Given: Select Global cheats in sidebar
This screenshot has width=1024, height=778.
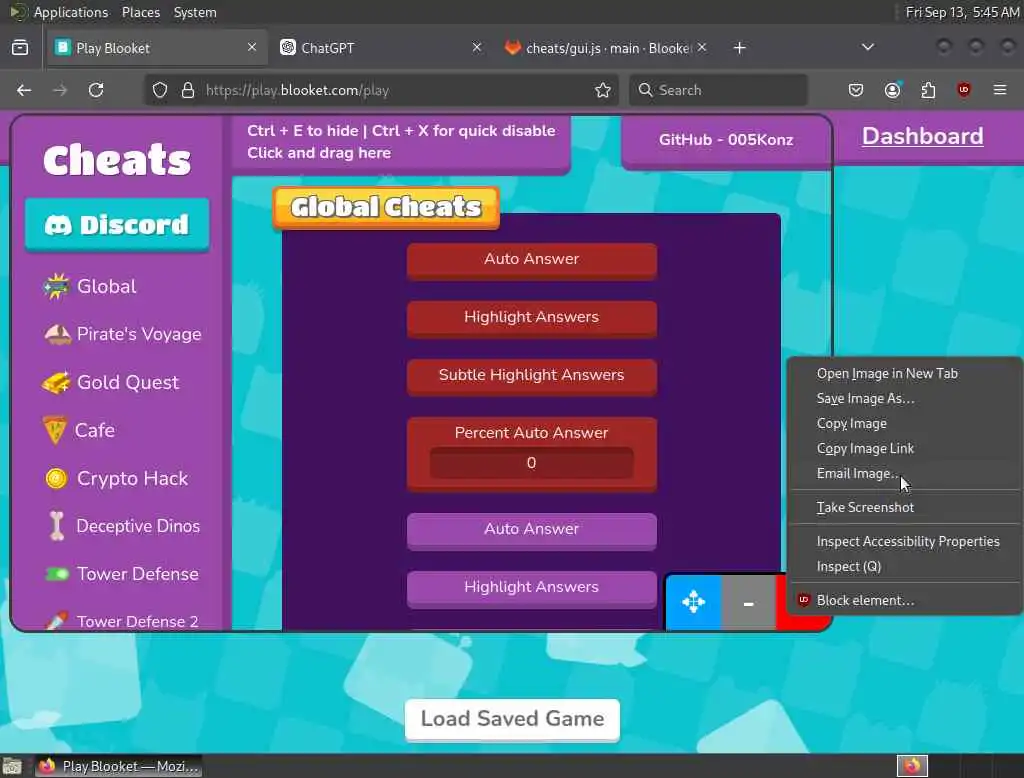Looking at the screenshot, I should 90,286.
